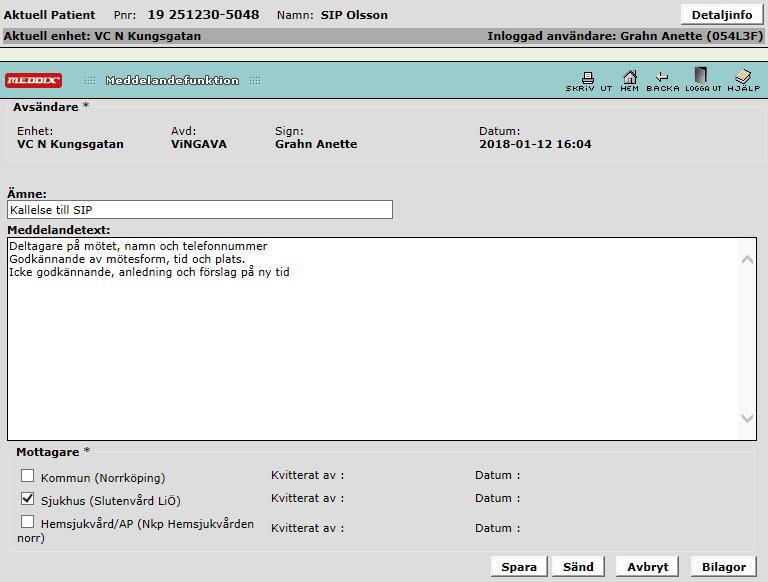Click the line 'Icke godkännande, anledning och förslag'
This screenshot has width=768, height=582.
pyautogui.click(x=149, y=272)
